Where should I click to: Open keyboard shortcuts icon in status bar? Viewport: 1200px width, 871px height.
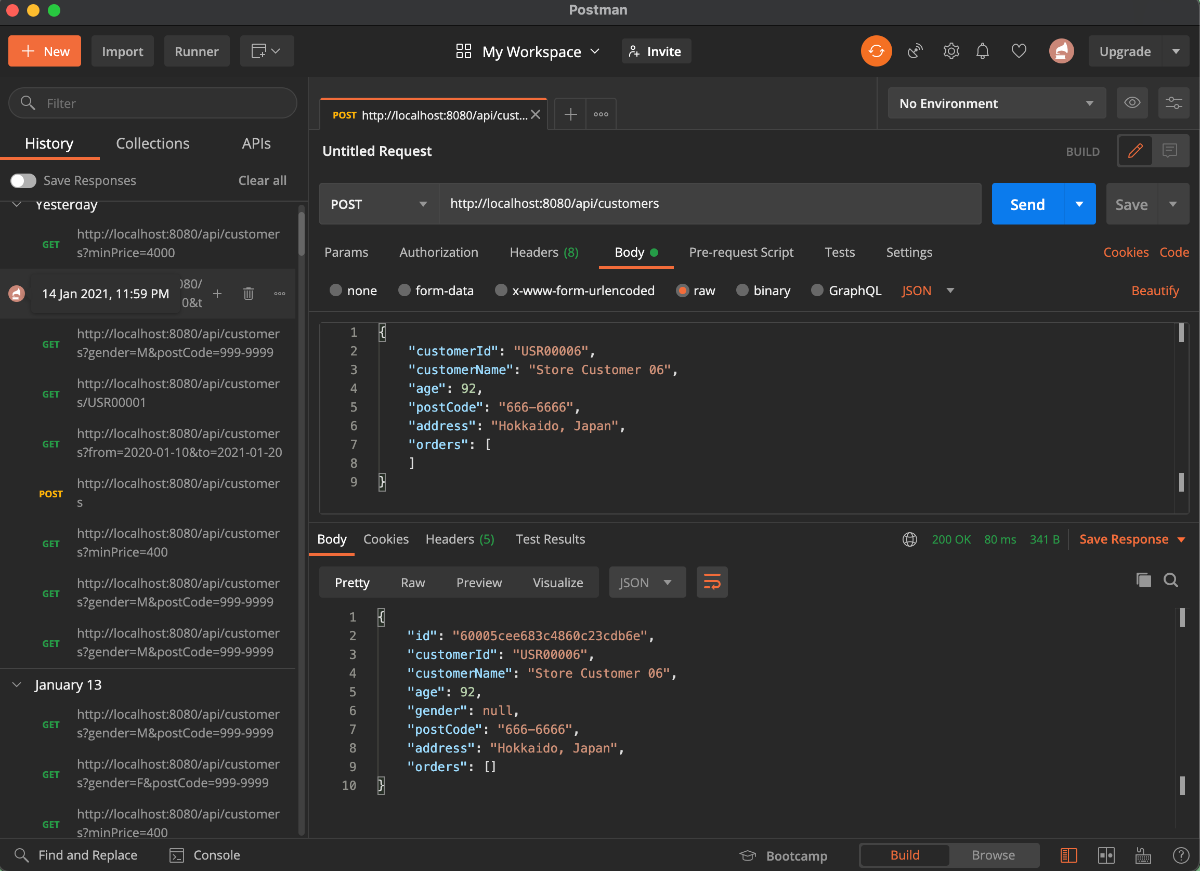[x=1143, y=855]
